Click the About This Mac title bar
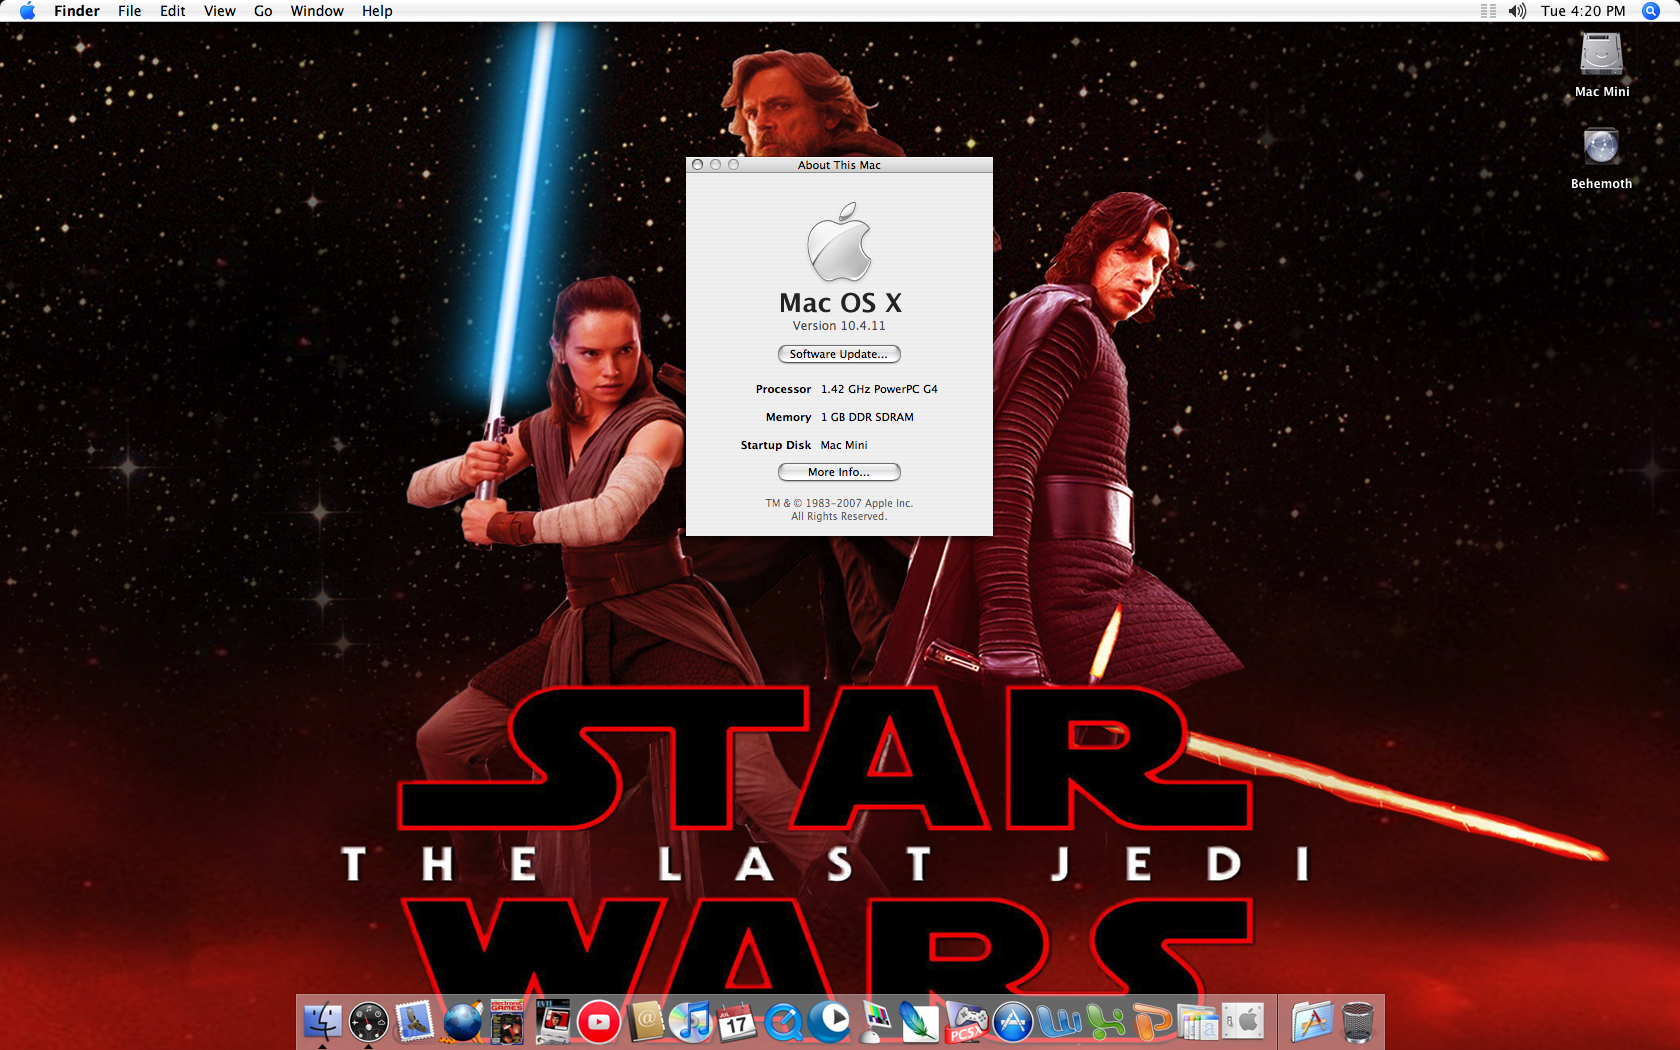This screenshot has height=1050, width=1680. click(x=839, y=165)
